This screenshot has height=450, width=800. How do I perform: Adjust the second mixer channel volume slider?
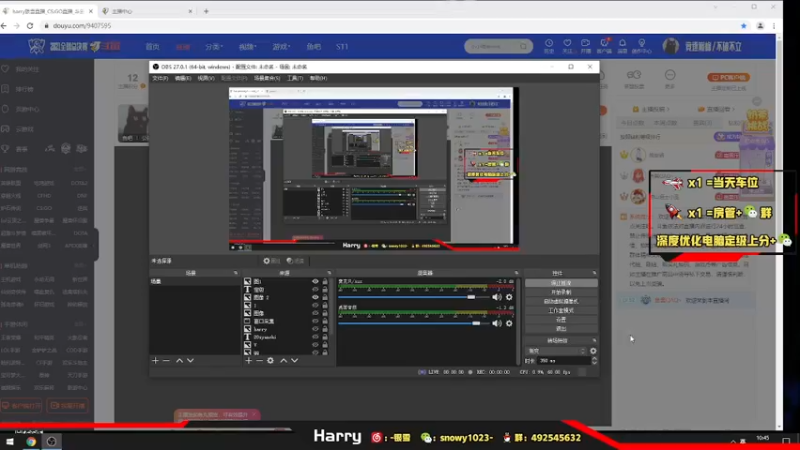point(476,323)
